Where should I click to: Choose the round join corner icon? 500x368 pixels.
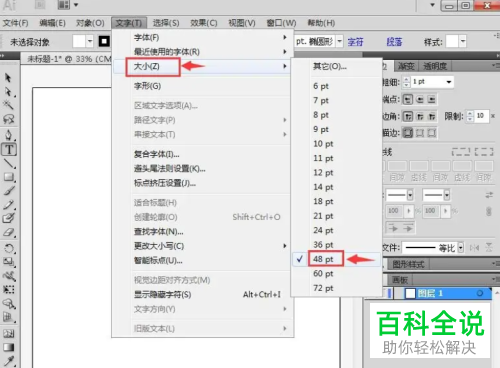(420, 116)
